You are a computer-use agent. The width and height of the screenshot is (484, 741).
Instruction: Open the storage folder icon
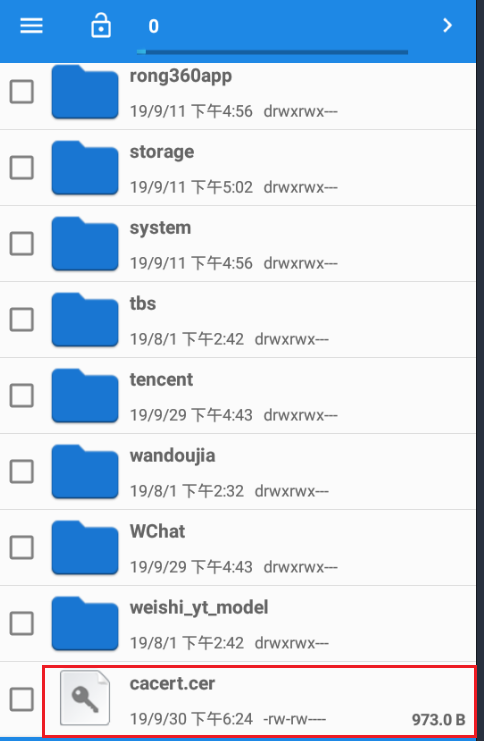85,168
